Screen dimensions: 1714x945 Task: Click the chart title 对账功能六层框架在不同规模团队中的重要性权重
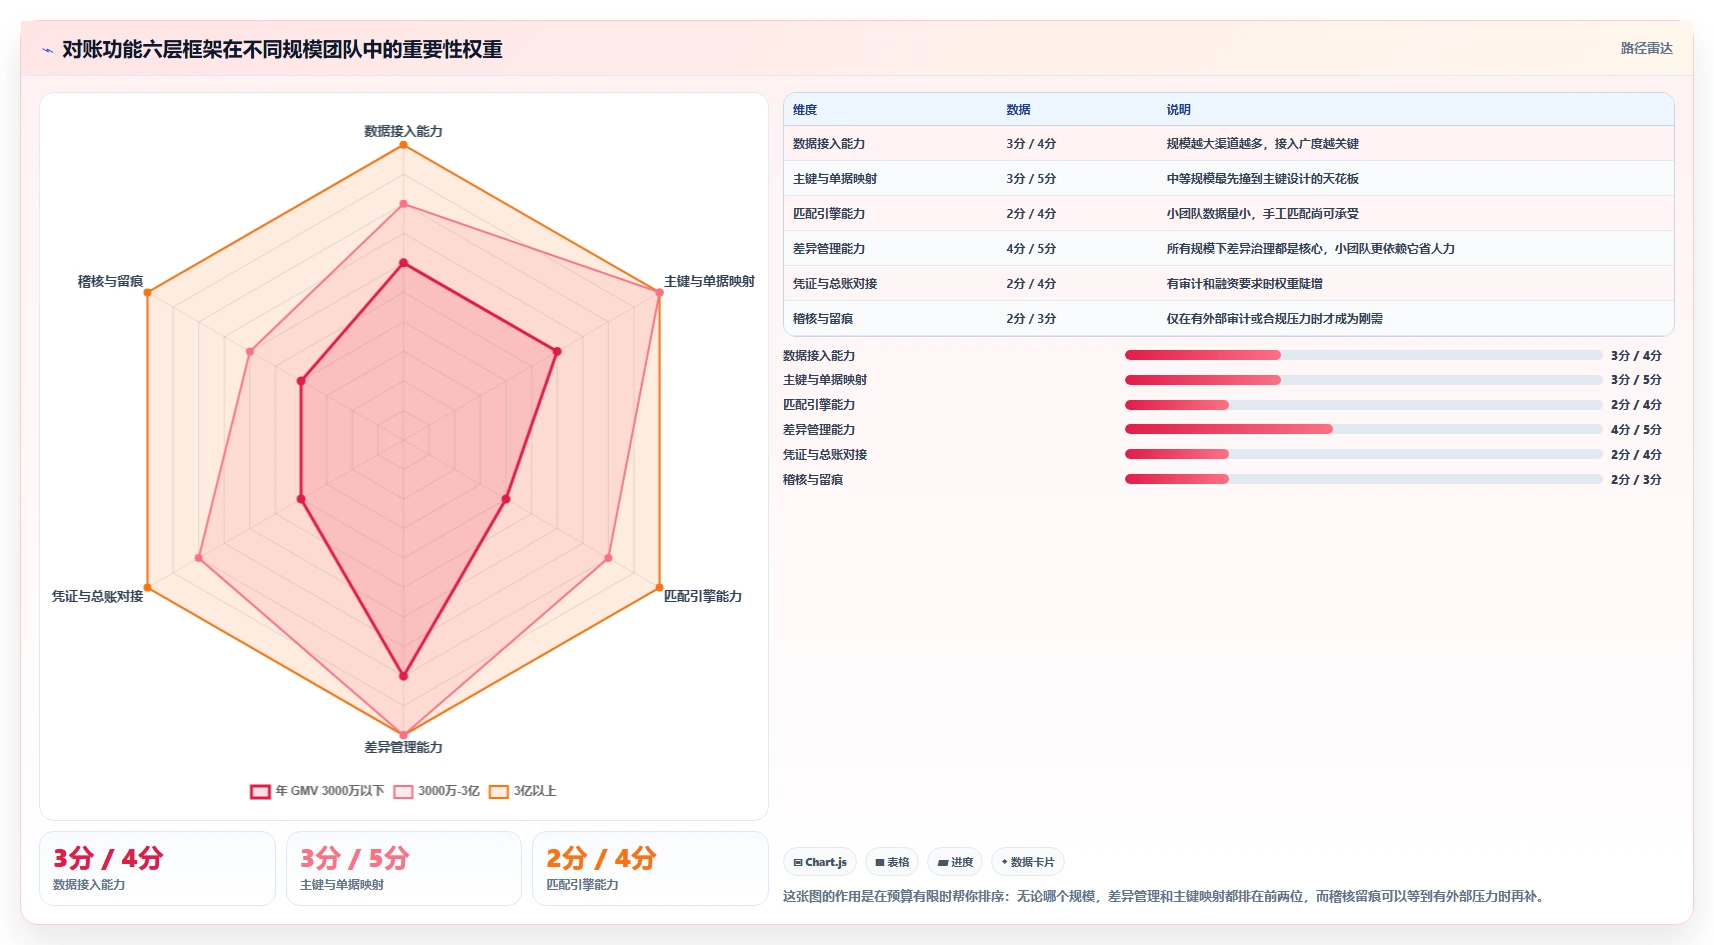pyautogui.click(x=282, y=50)
